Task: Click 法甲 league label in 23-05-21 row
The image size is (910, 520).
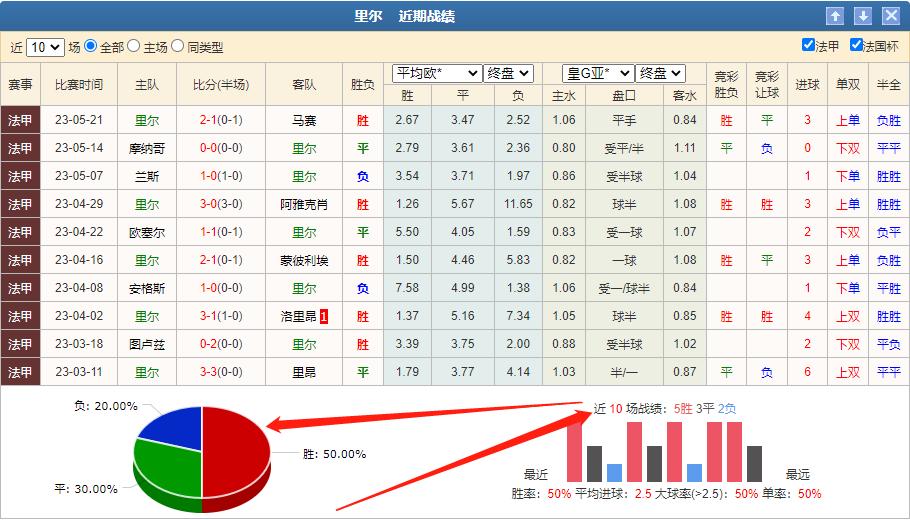Action: click(20, 120)
